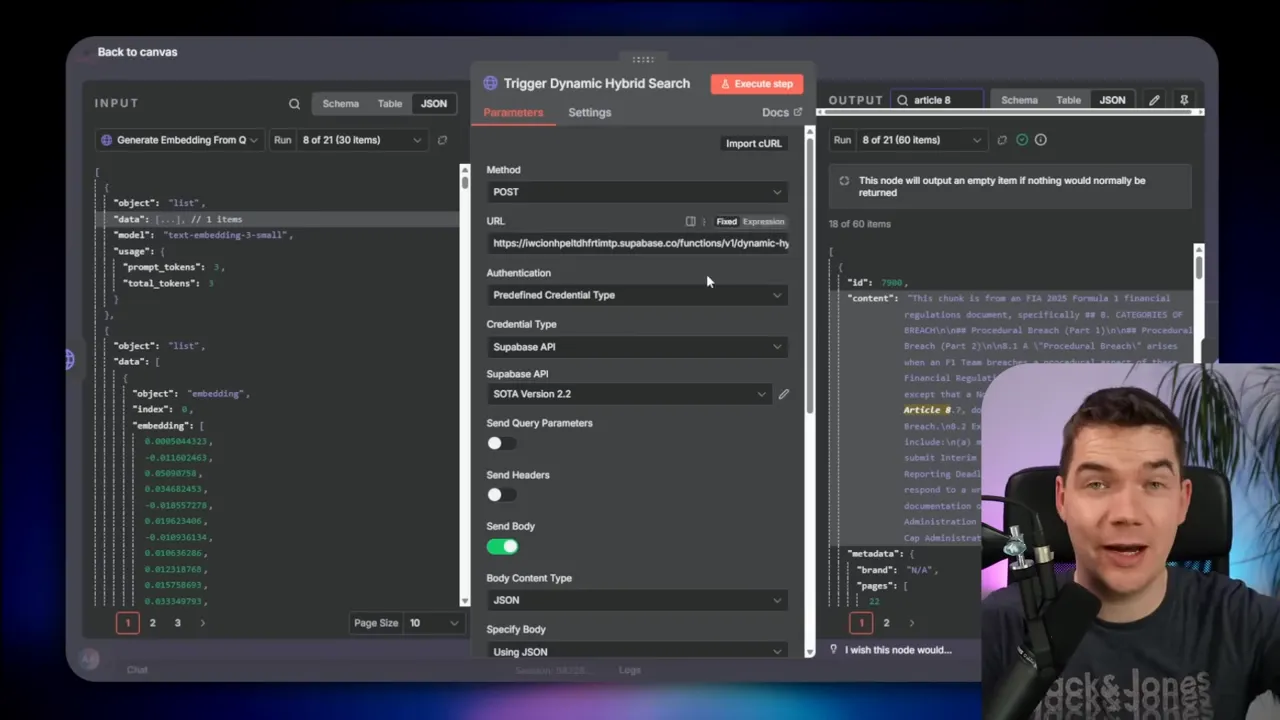Open the Method dropdown showing POST
1280x720 pixels.
637,191
